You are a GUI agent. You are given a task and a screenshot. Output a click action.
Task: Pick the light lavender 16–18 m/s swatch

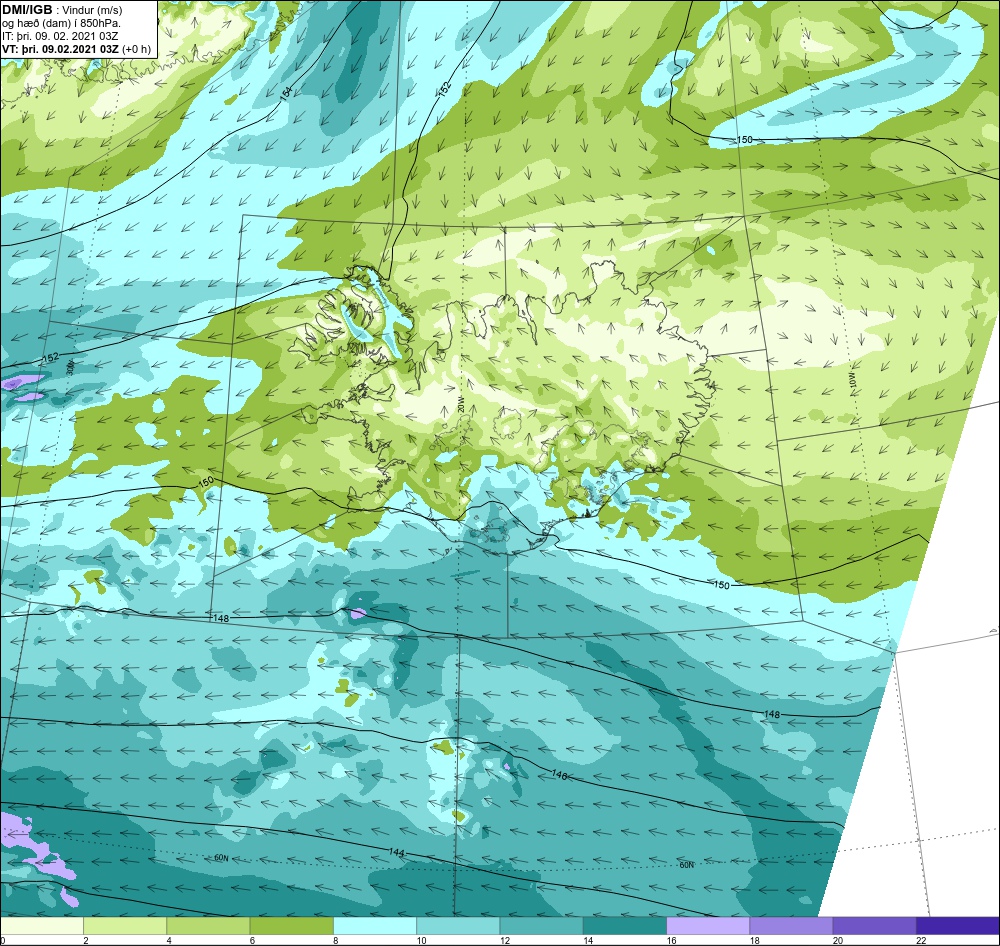708,925
